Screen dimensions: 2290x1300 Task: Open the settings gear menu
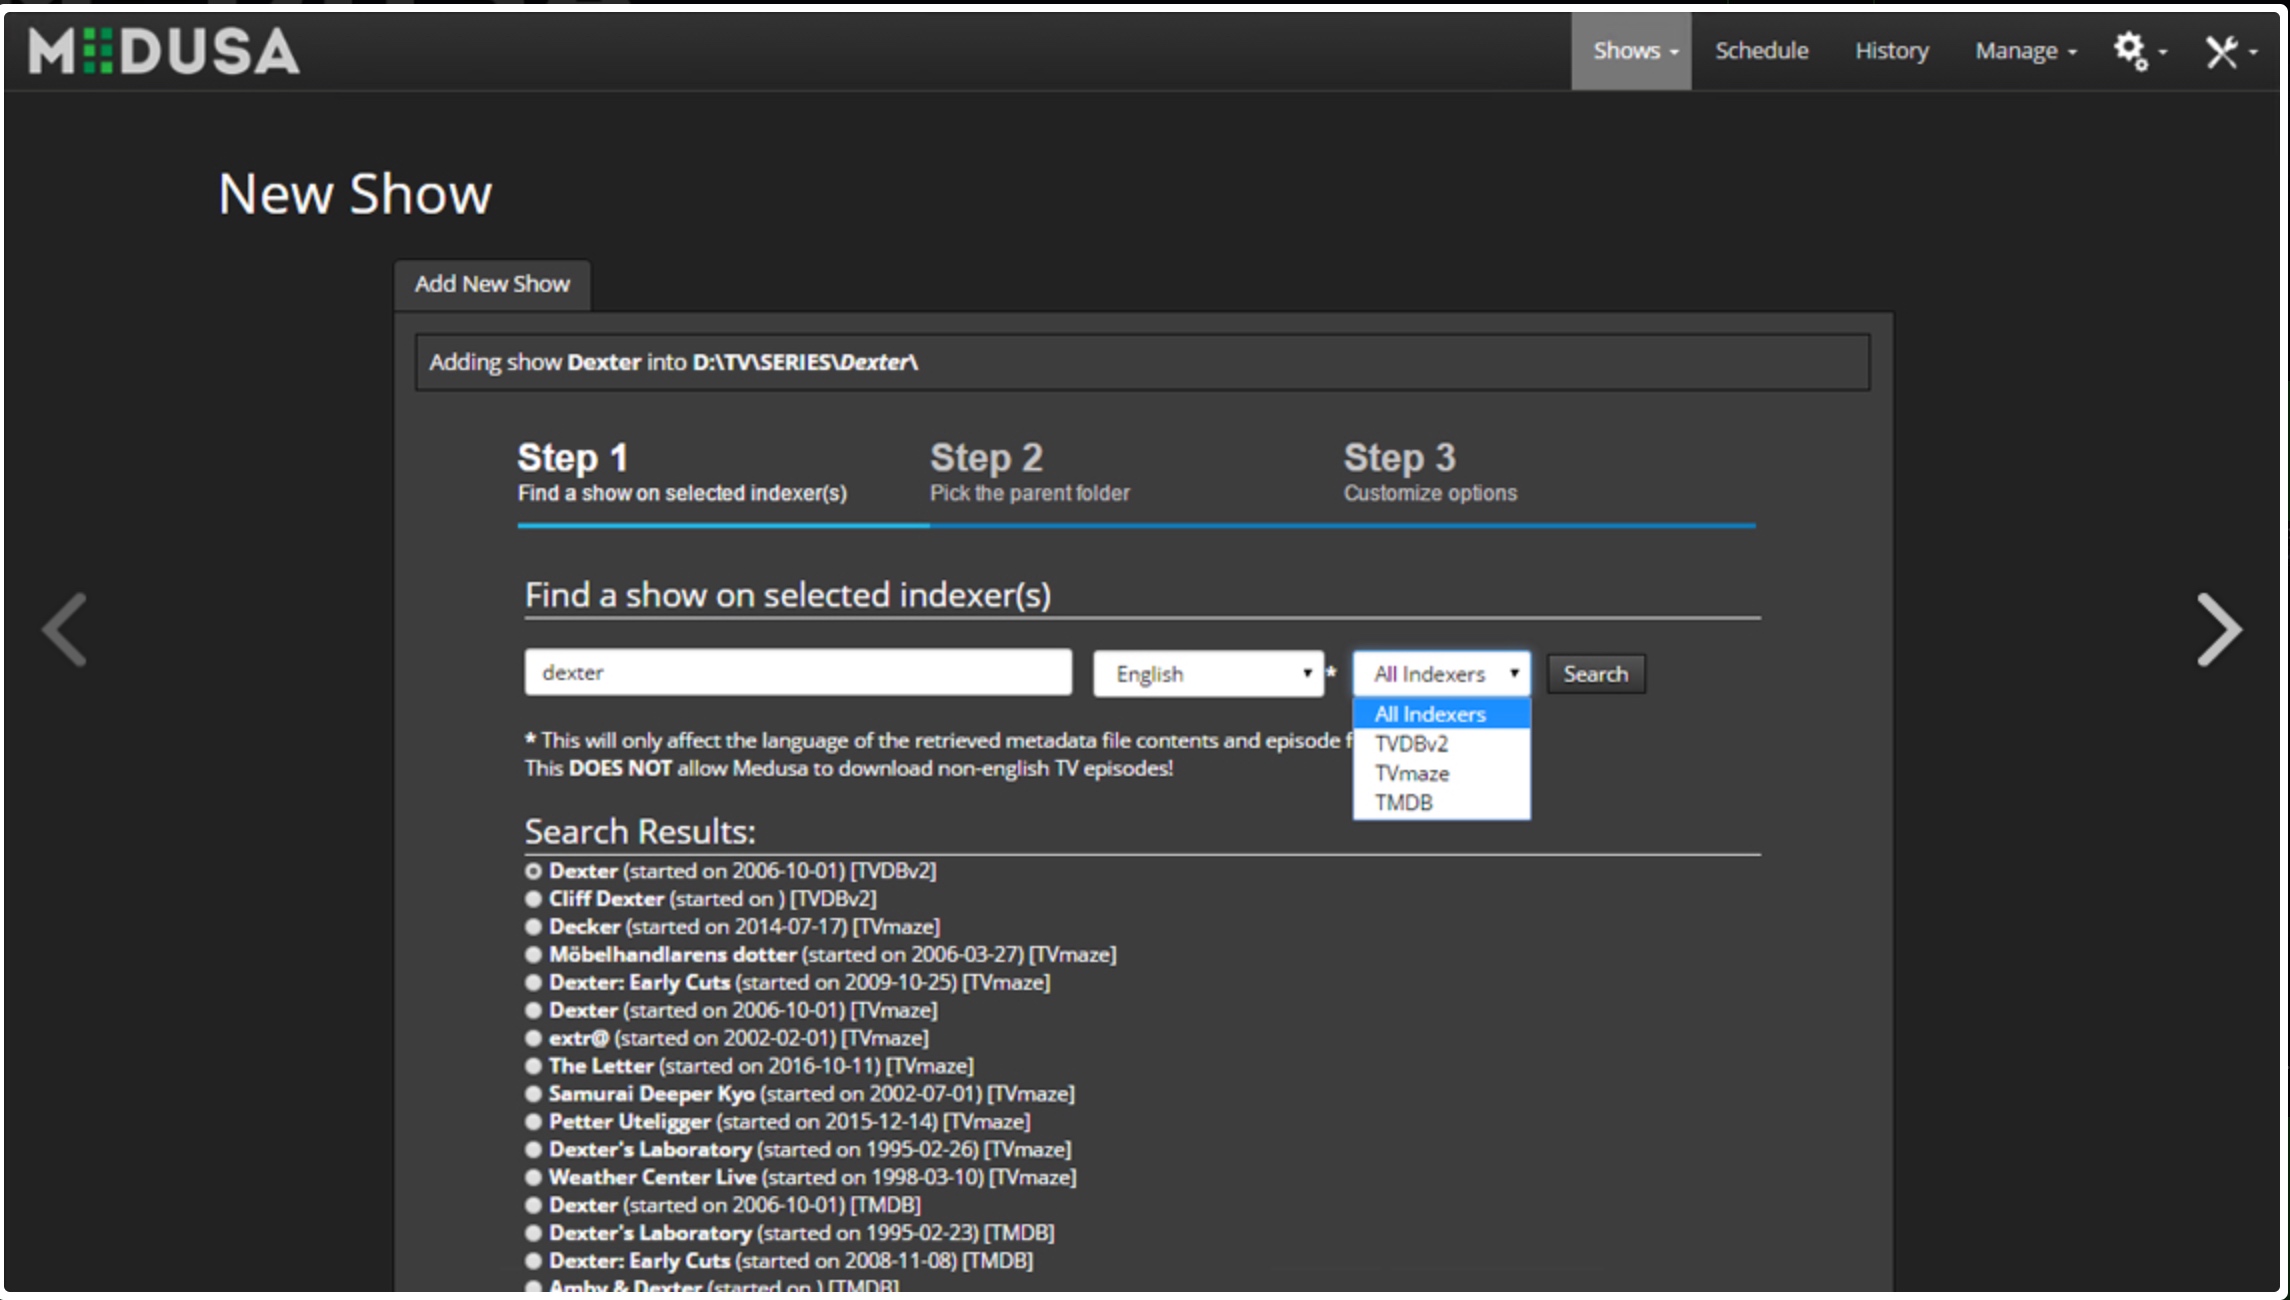tap(2139, 51)
